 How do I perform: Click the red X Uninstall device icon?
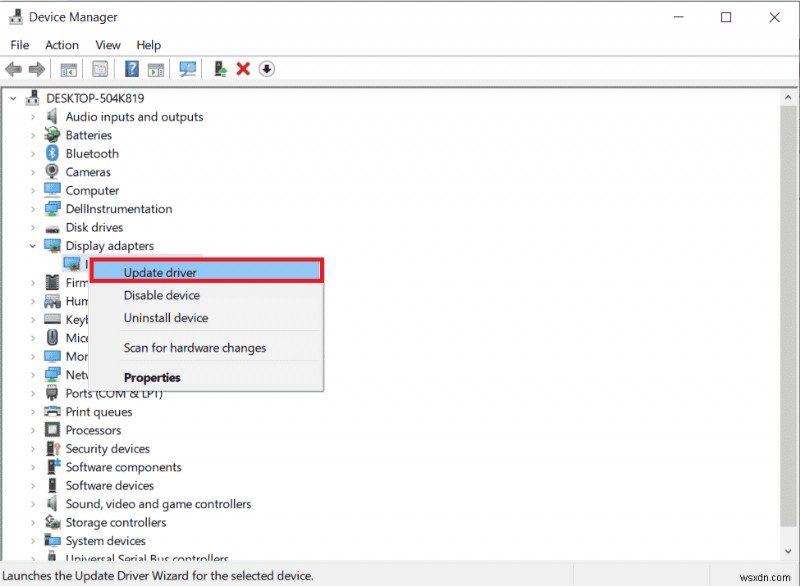pyautogui.click(x=243, y=69)
